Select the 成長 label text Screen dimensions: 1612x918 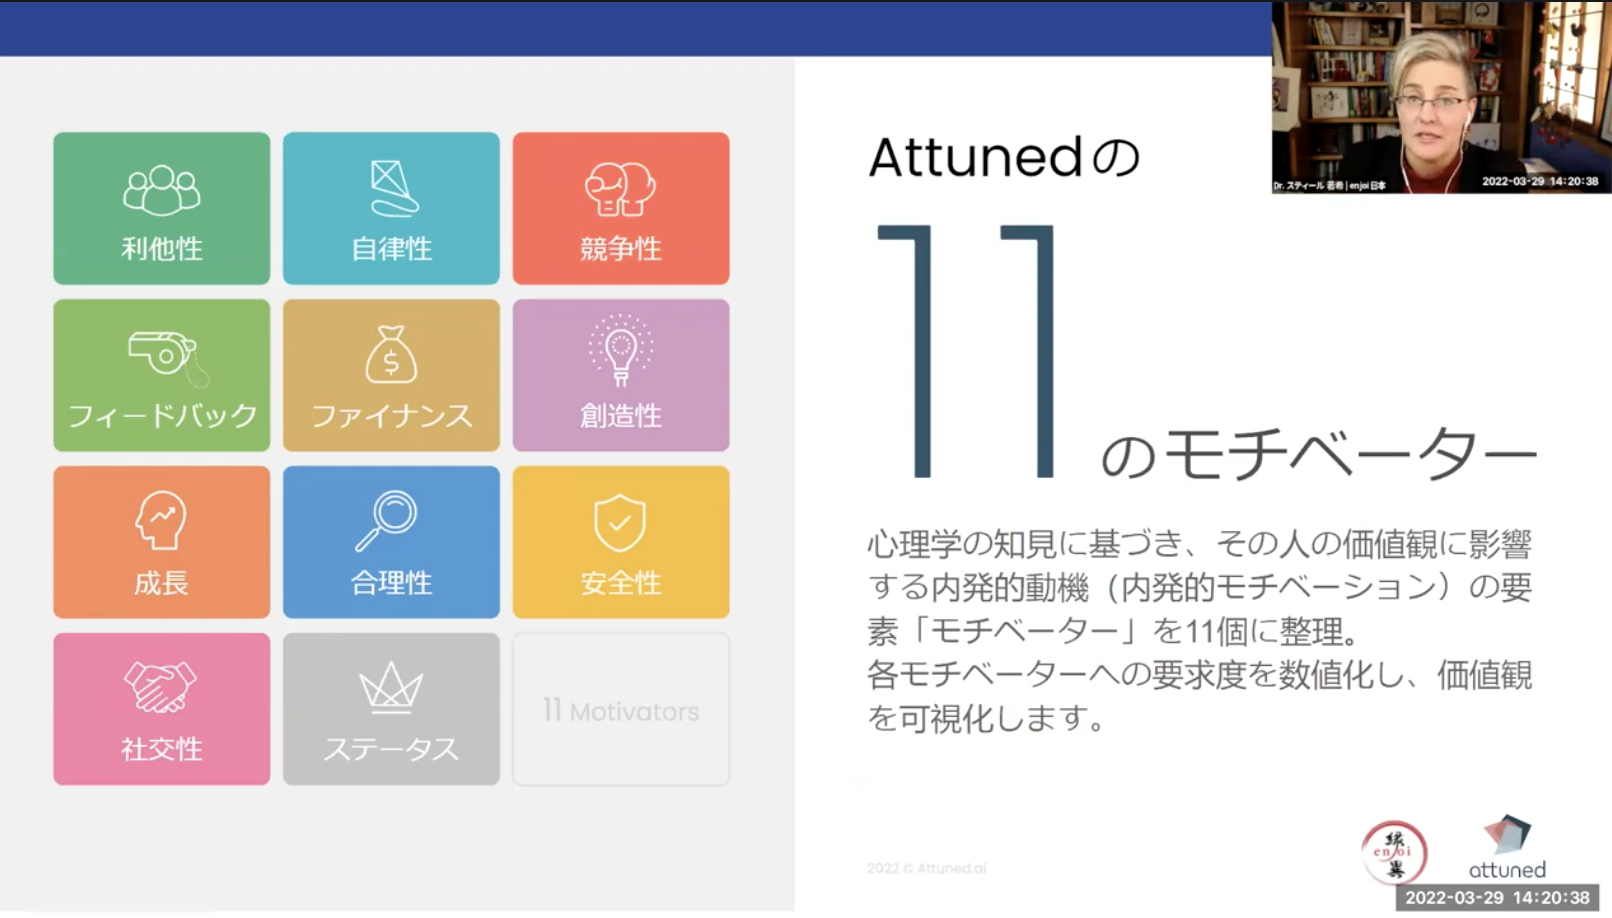[x=162, y=583]
